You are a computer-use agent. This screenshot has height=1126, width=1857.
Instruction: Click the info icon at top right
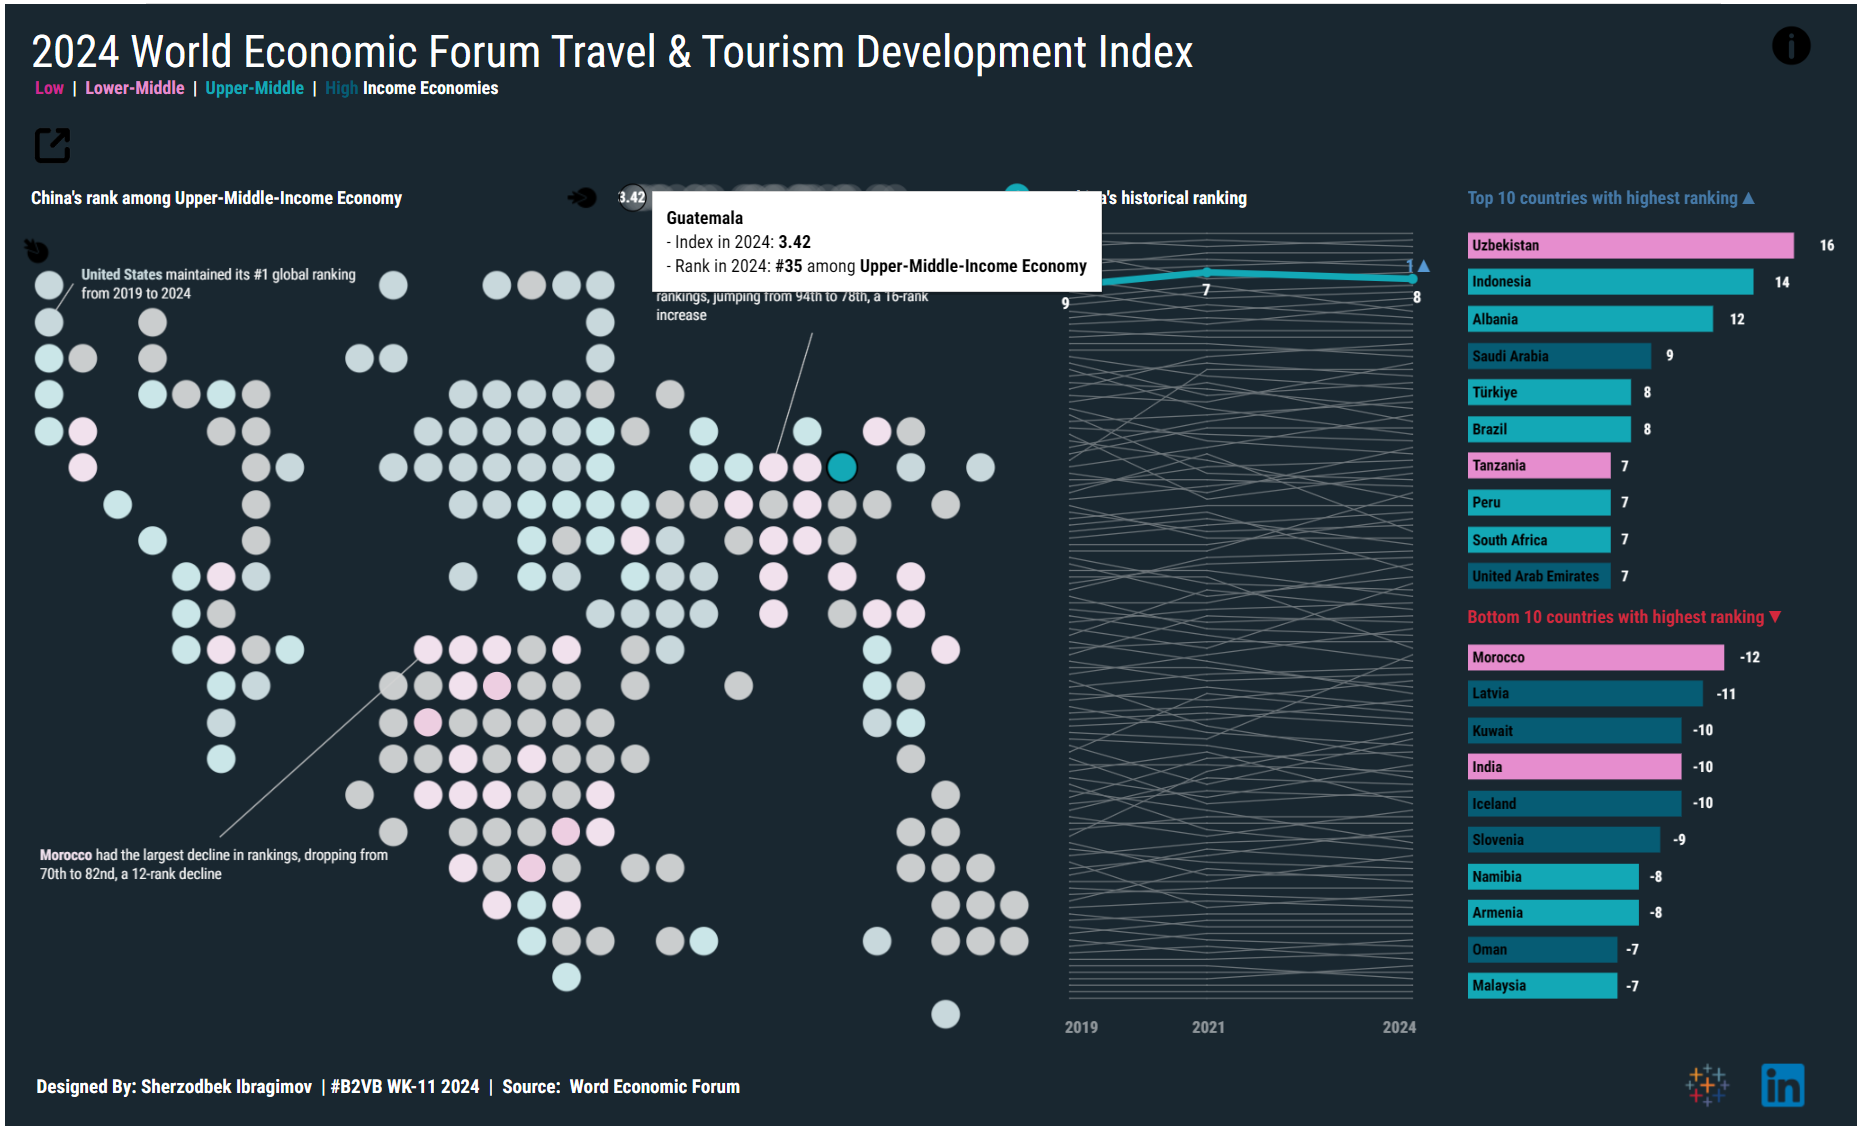[1791, 46]
